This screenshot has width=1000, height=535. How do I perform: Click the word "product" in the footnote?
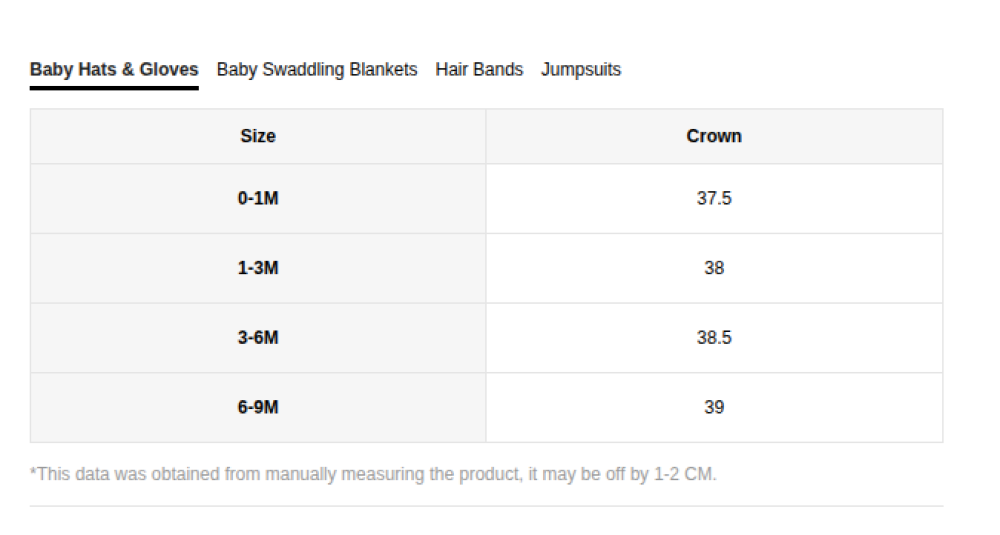click(490, 474)
